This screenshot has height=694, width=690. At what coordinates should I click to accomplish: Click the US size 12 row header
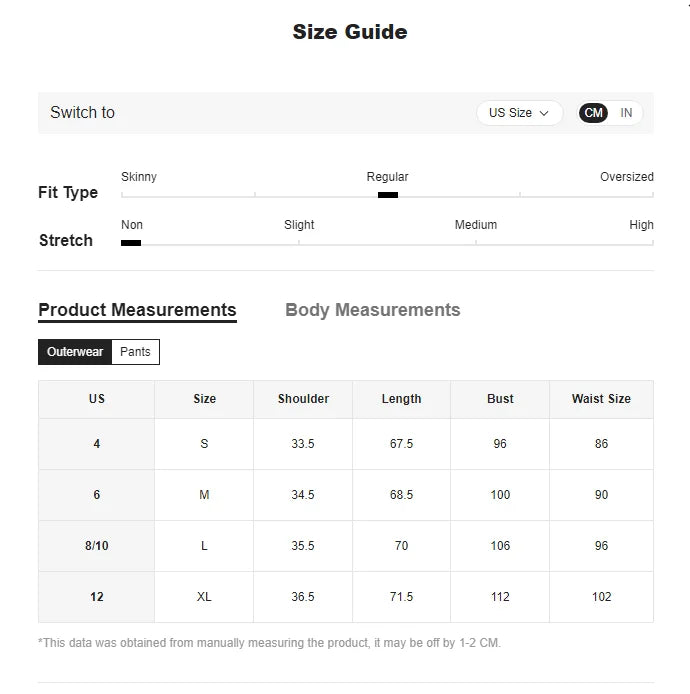tap(96, 597)
